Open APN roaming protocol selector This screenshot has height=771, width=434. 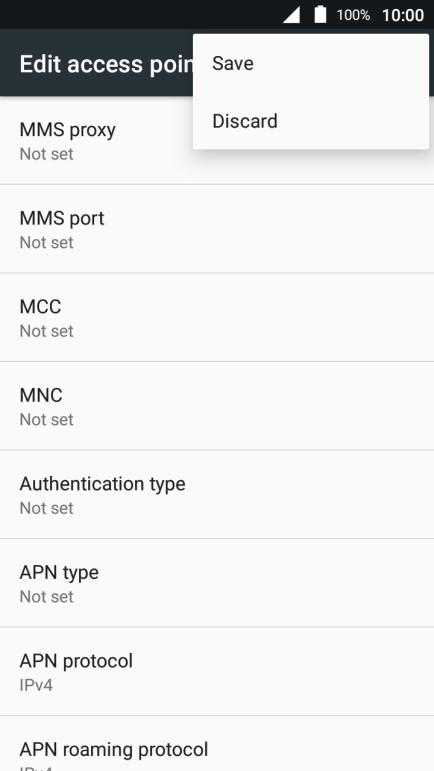tap(217, 744)
